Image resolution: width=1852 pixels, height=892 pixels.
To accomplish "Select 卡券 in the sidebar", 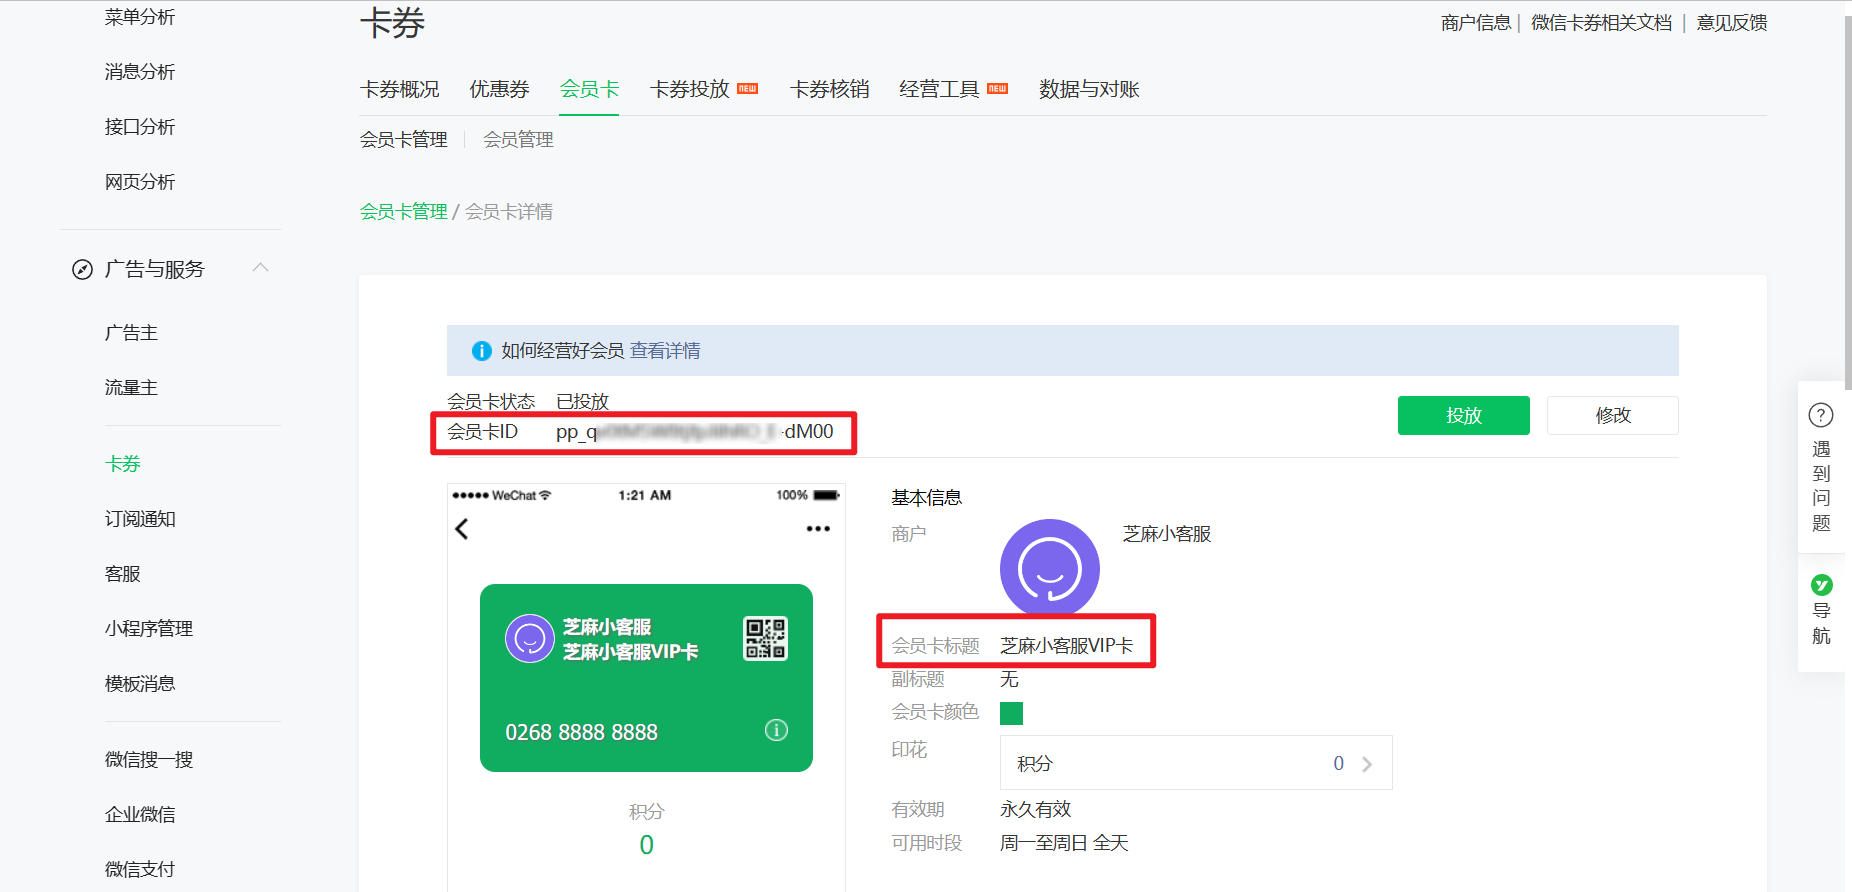I will tap(123, 464).
